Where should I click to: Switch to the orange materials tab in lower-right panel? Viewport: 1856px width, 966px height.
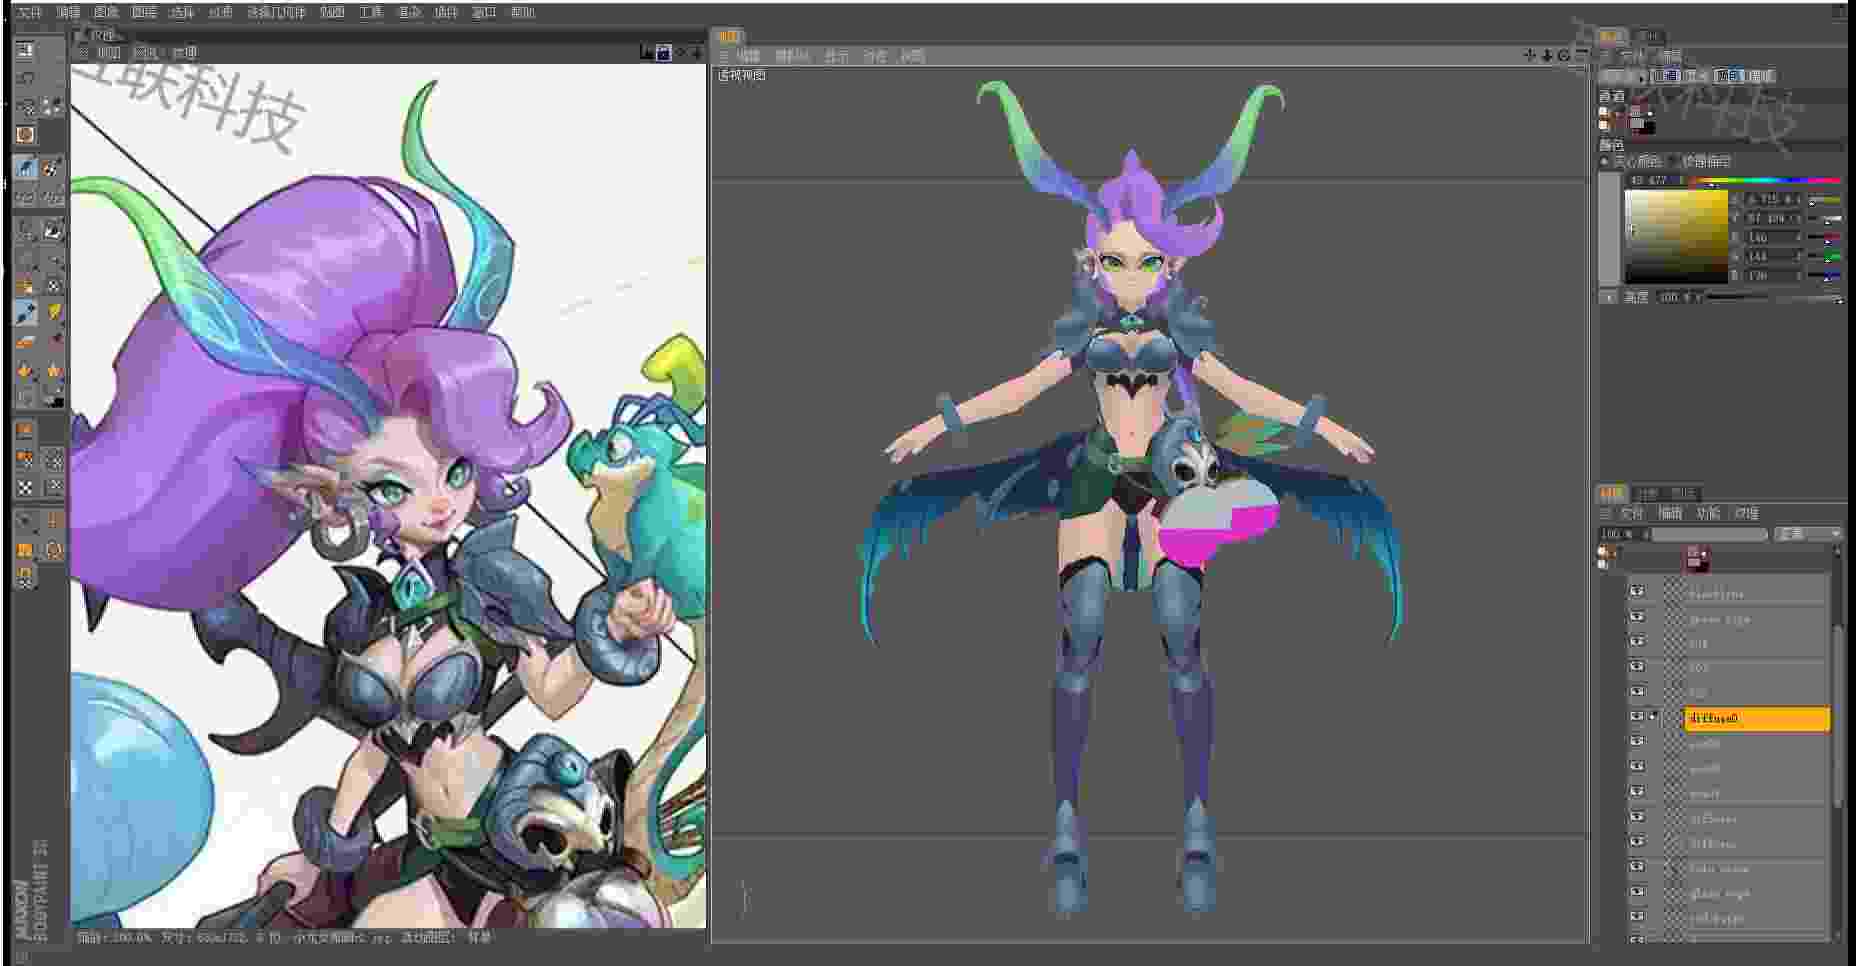(1611, 493)
